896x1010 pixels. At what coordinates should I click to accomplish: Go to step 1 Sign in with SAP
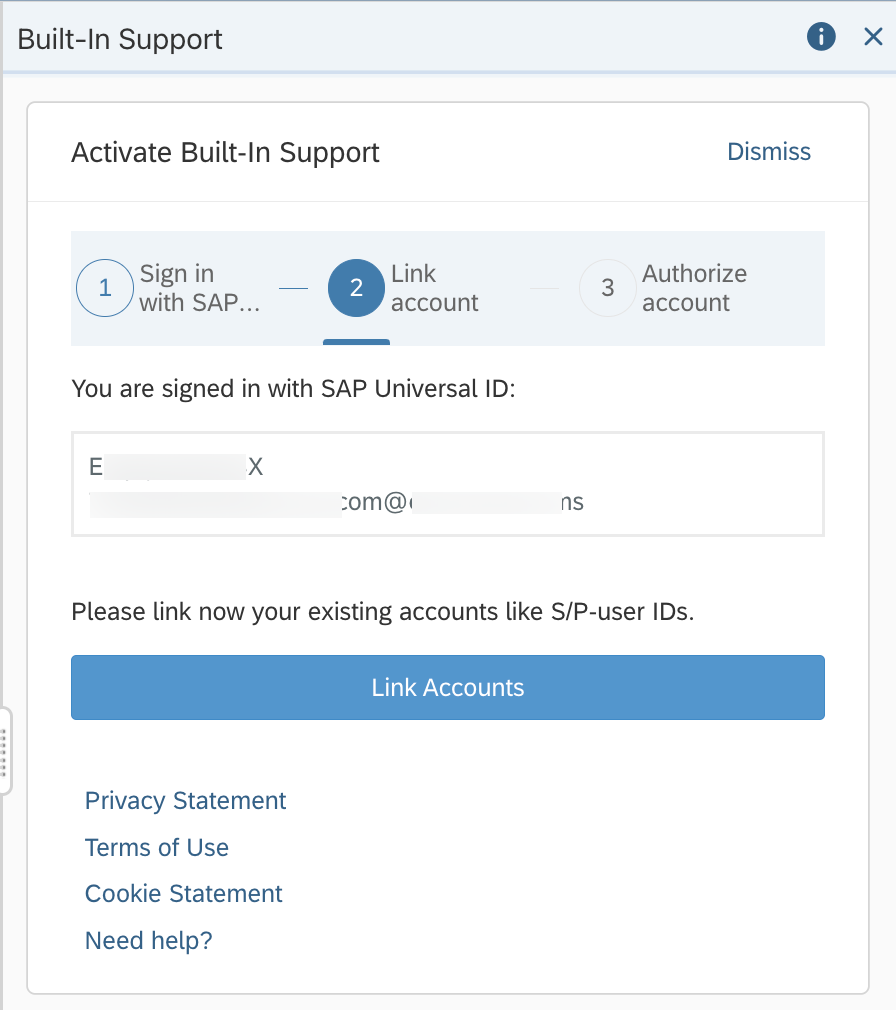[x=169, y=288]
